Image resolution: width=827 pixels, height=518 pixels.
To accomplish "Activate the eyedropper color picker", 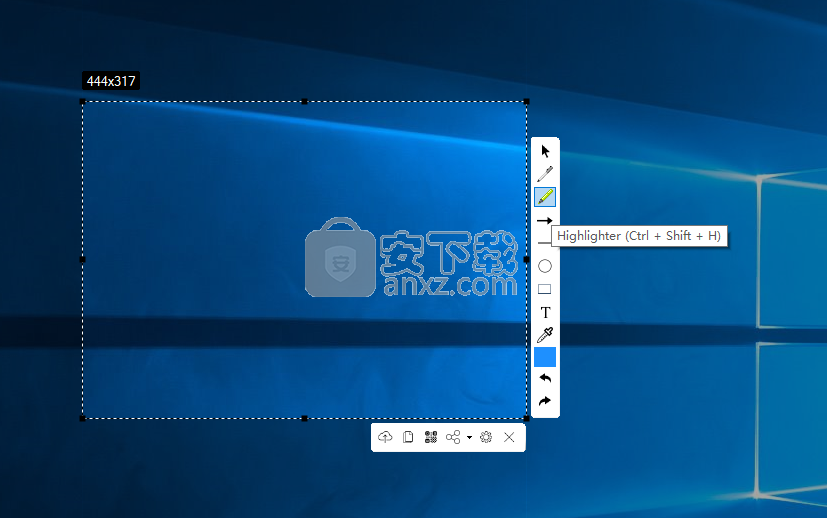I will coord(545,335).
